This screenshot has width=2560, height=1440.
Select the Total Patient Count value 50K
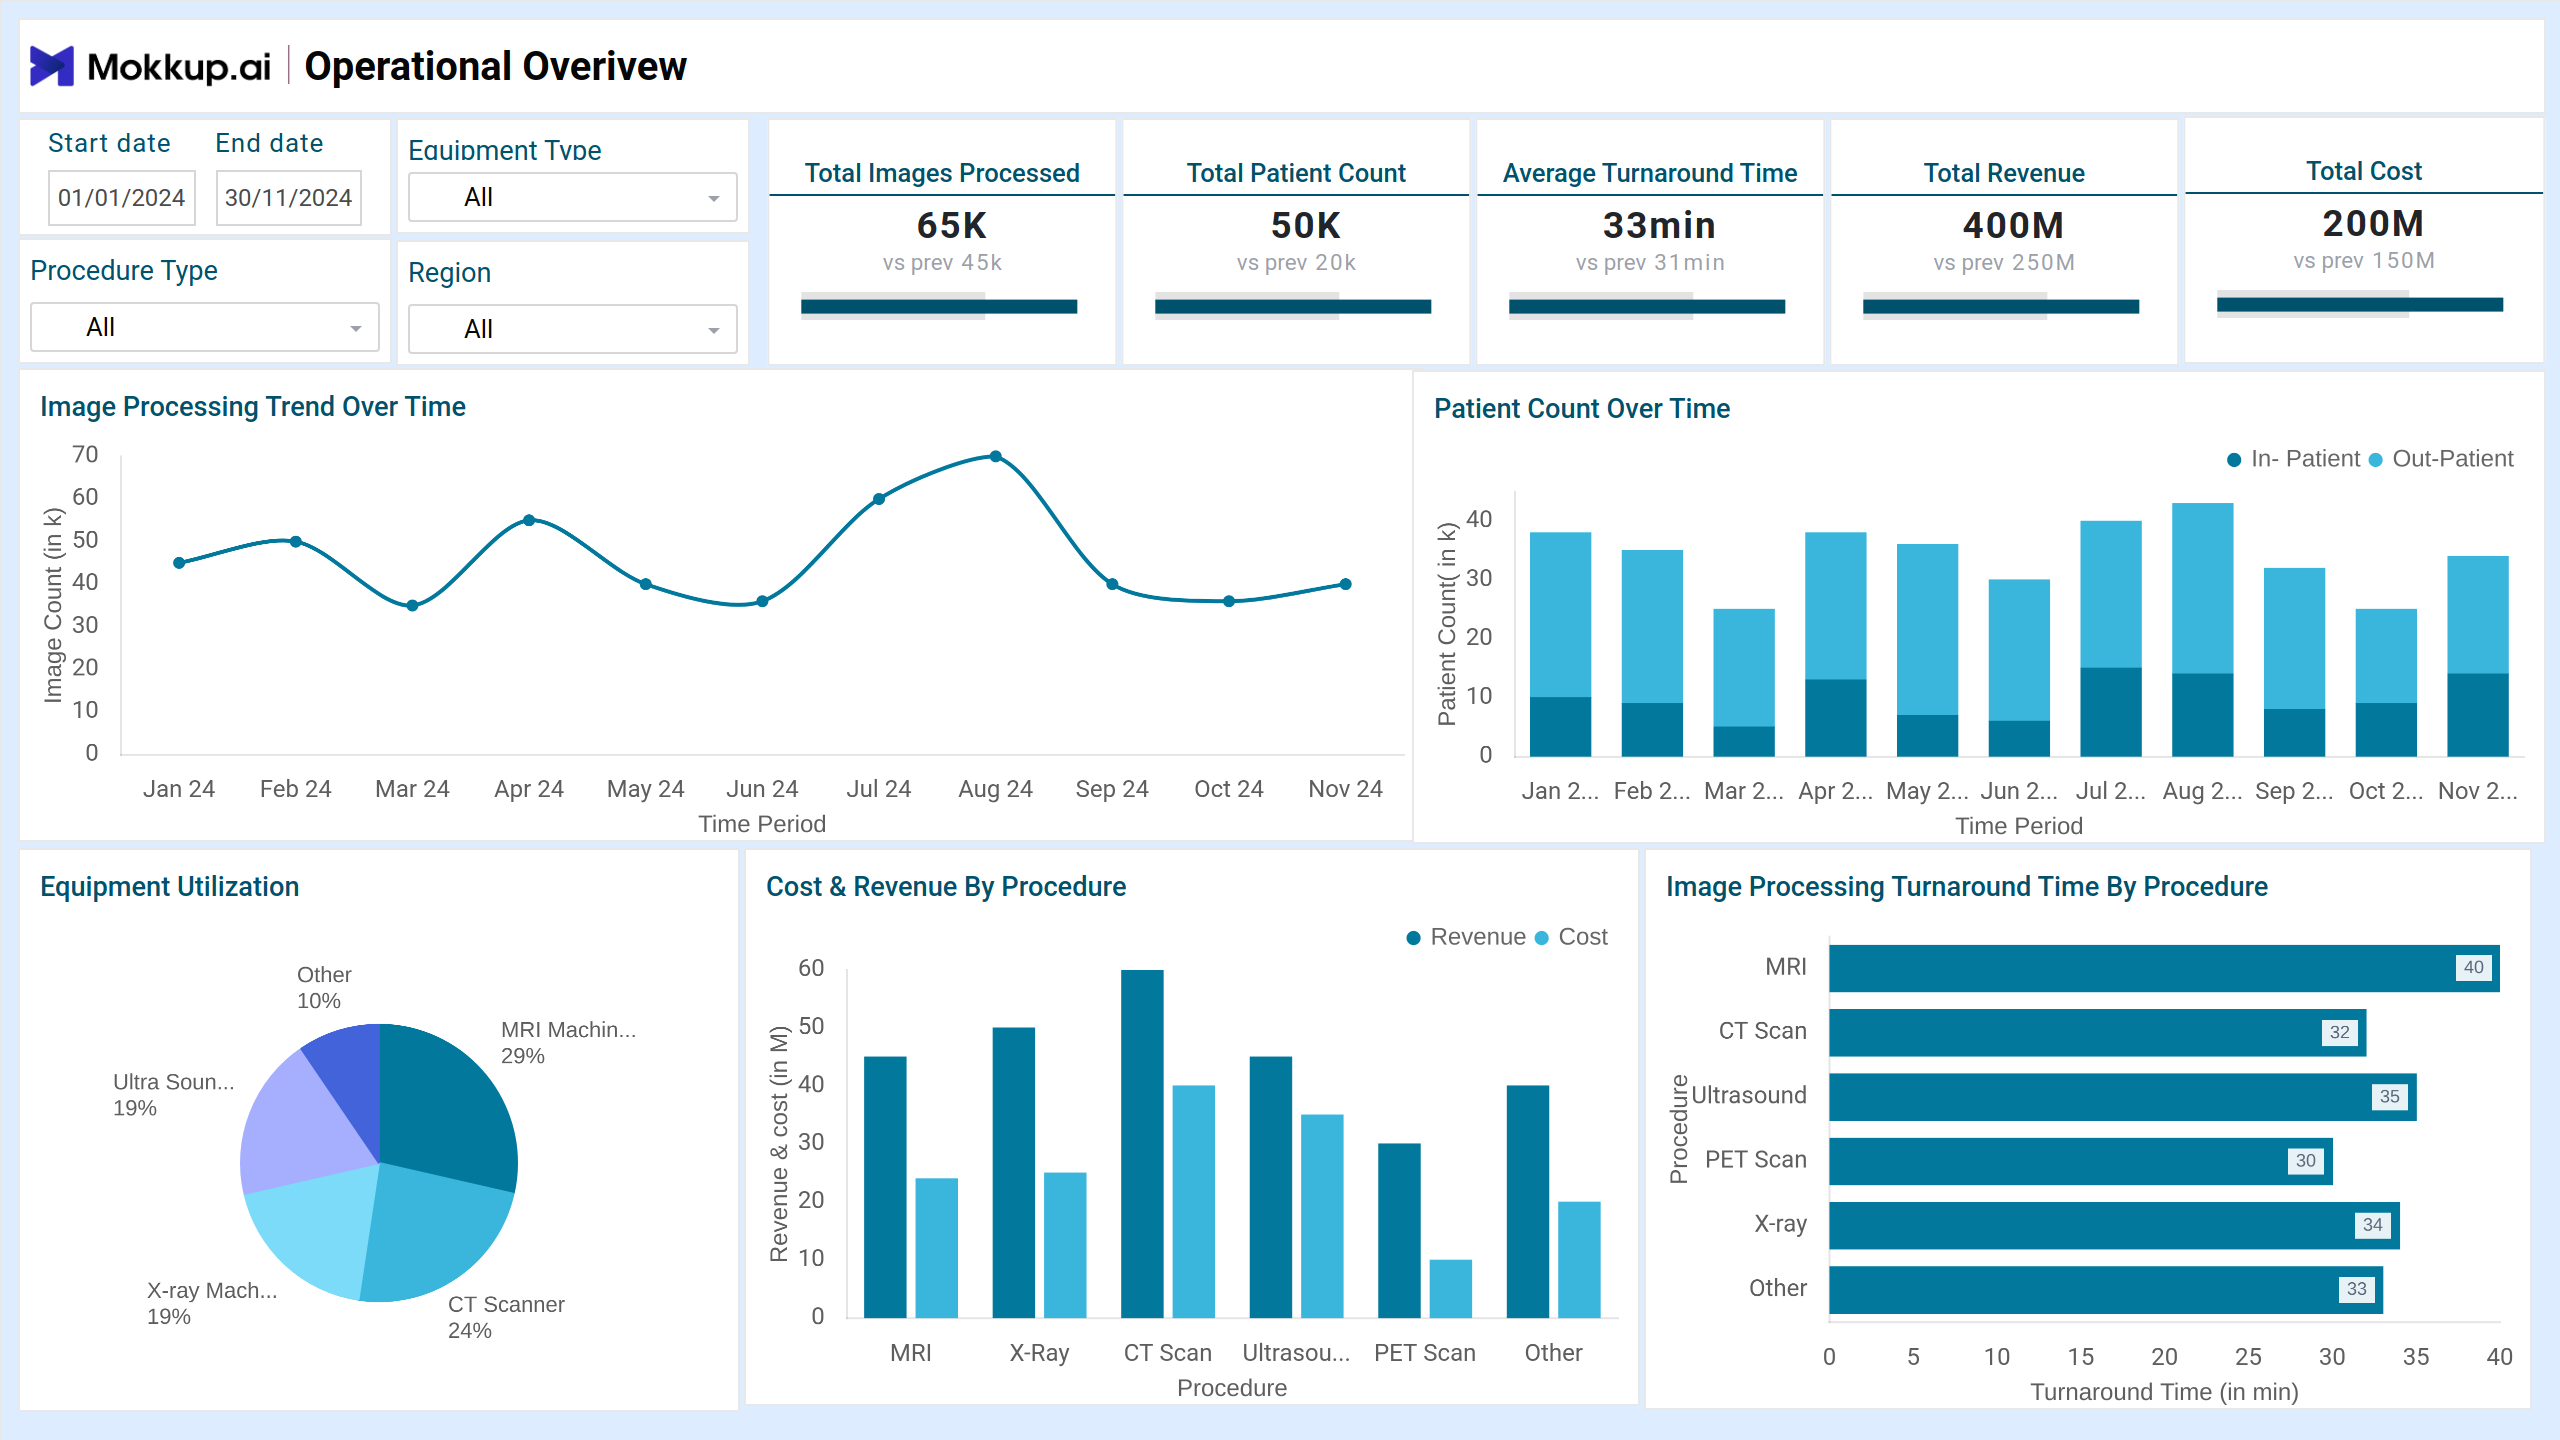tap(1305, 226)
